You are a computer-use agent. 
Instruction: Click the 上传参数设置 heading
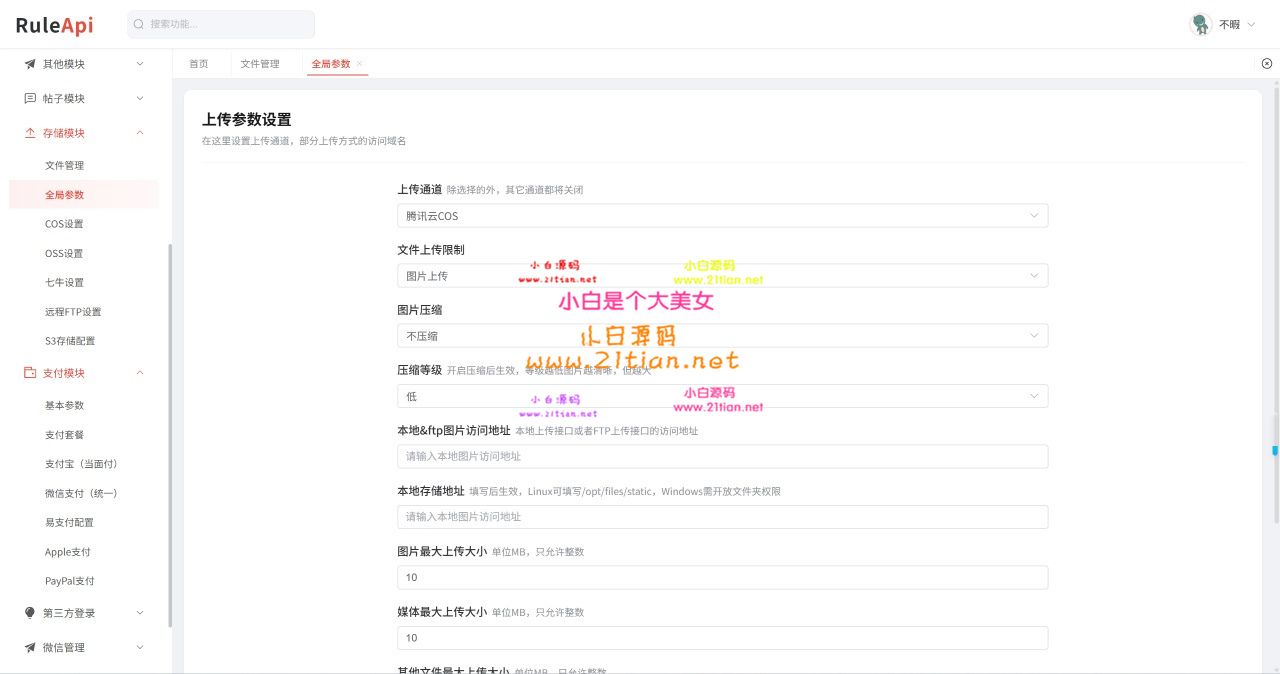246,120
